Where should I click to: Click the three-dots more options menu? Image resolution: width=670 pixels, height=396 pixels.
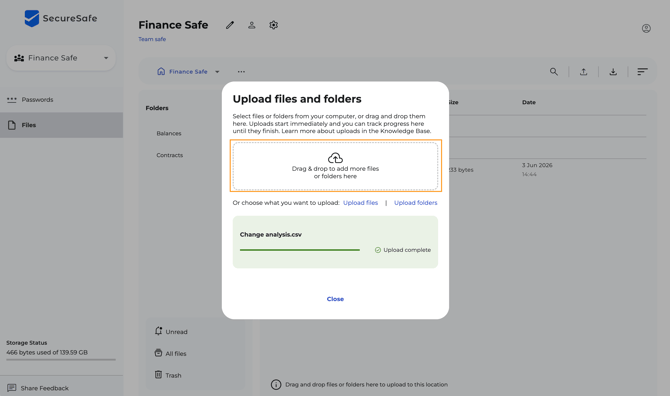[x=241, y=72]
